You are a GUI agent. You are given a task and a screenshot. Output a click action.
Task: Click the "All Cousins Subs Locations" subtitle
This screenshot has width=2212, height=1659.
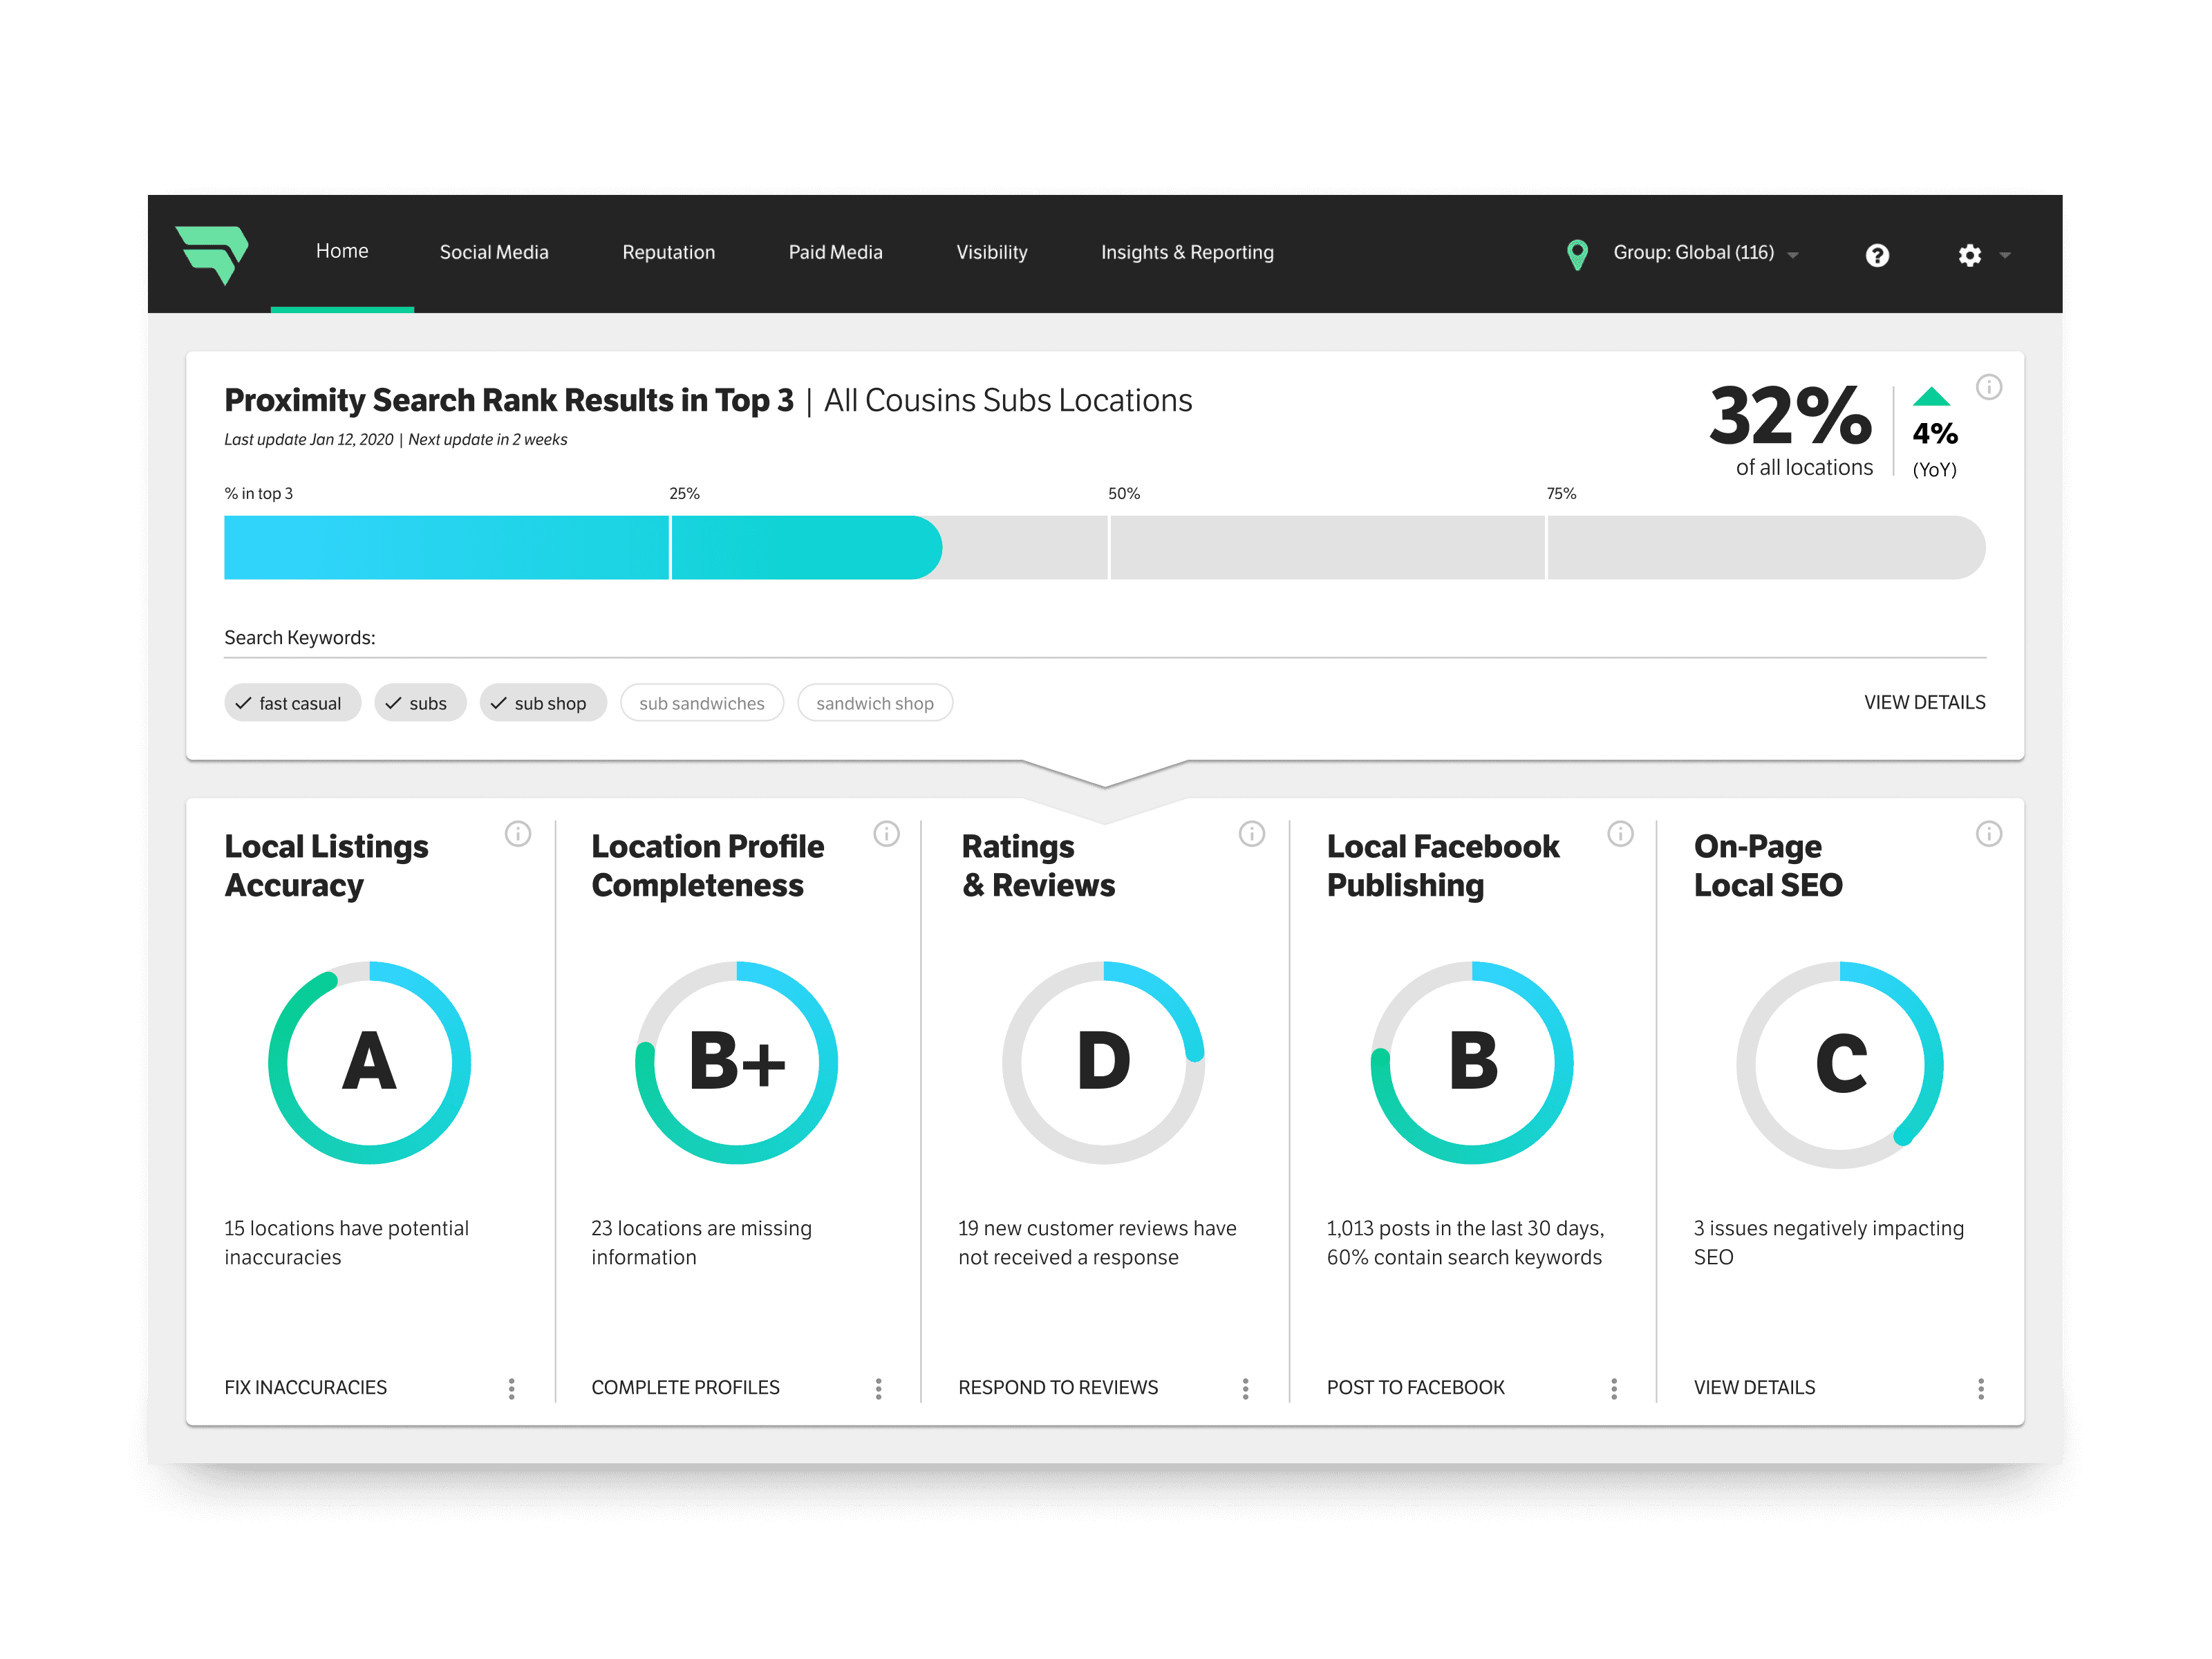click(1008, 400)
